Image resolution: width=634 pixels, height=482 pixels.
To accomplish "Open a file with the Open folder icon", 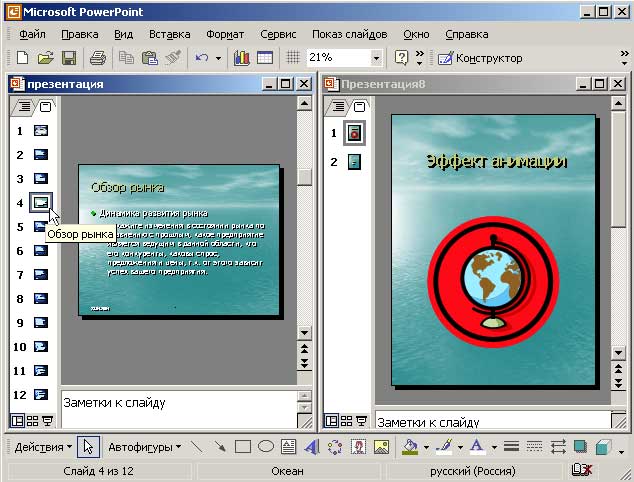I will (x=46, y=58).
